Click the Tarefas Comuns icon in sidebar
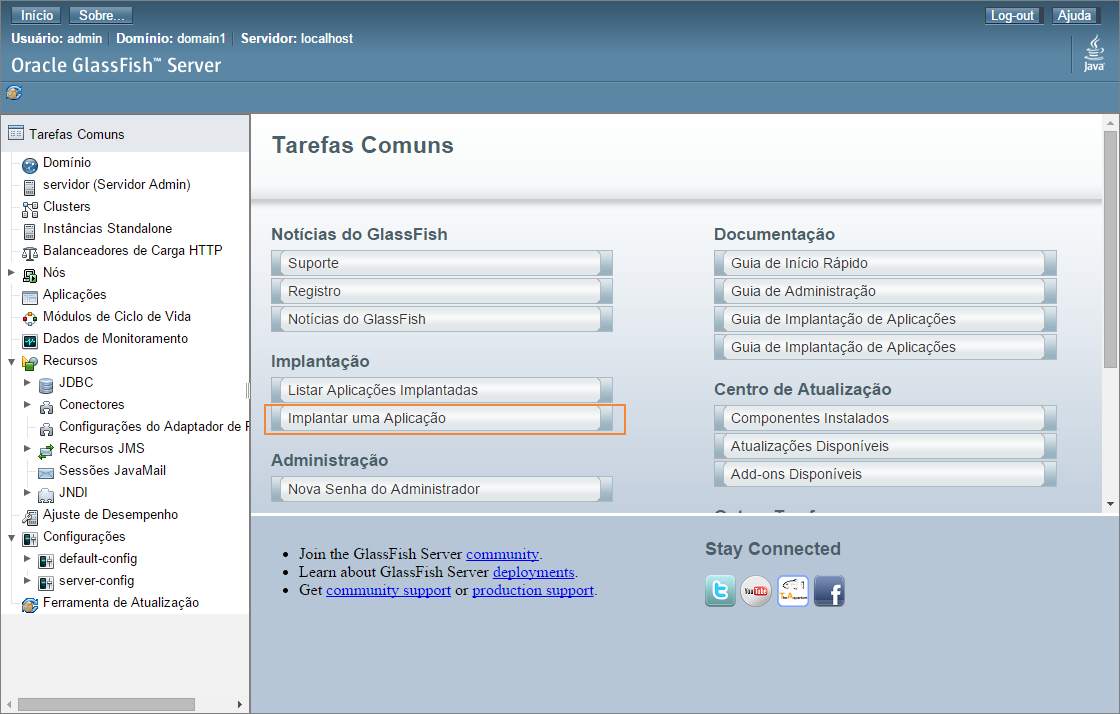The image size is (1120, 714). pyautogui.click(x=16, y=134)
